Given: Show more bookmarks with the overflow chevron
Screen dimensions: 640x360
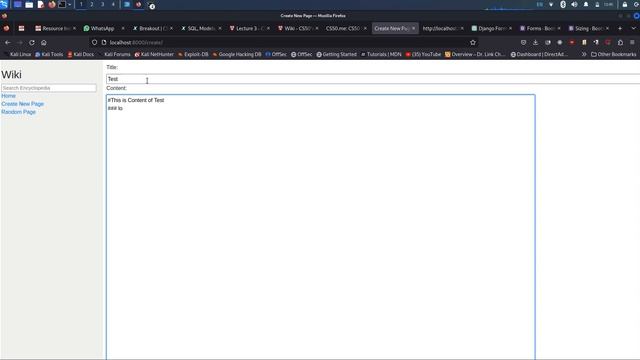Looking at the screenshot, I should click(584, 54).
